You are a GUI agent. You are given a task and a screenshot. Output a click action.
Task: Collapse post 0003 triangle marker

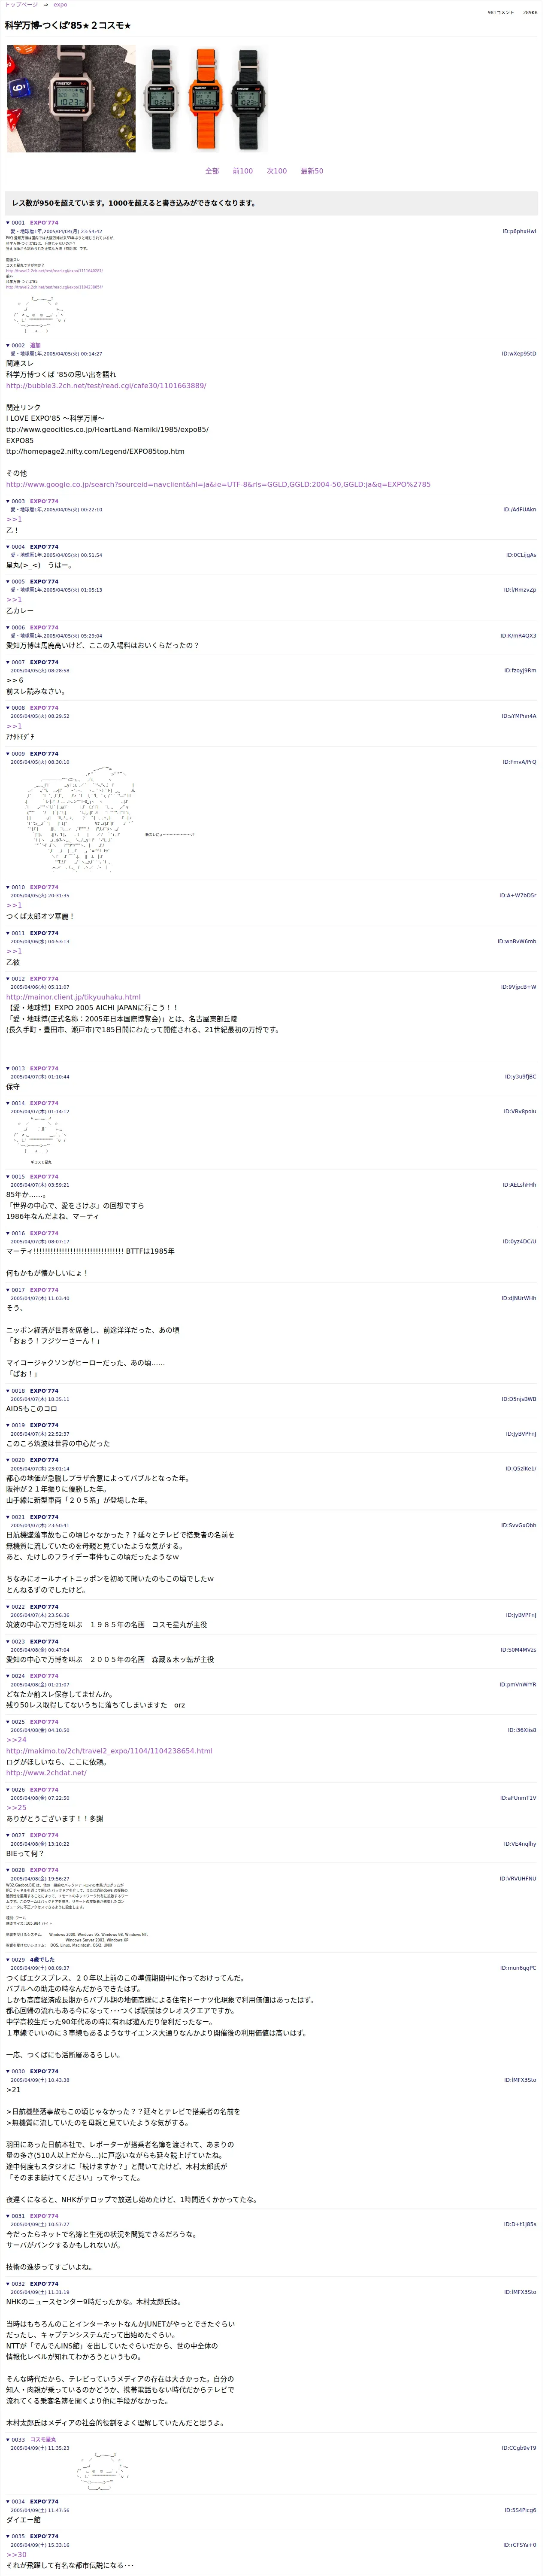tap(8, 501)
